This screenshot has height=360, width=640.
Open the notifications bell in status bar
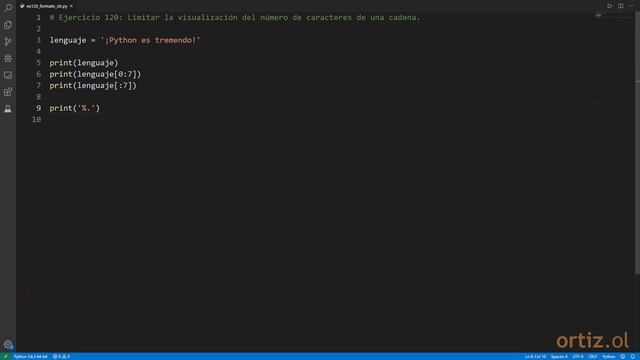633,356
